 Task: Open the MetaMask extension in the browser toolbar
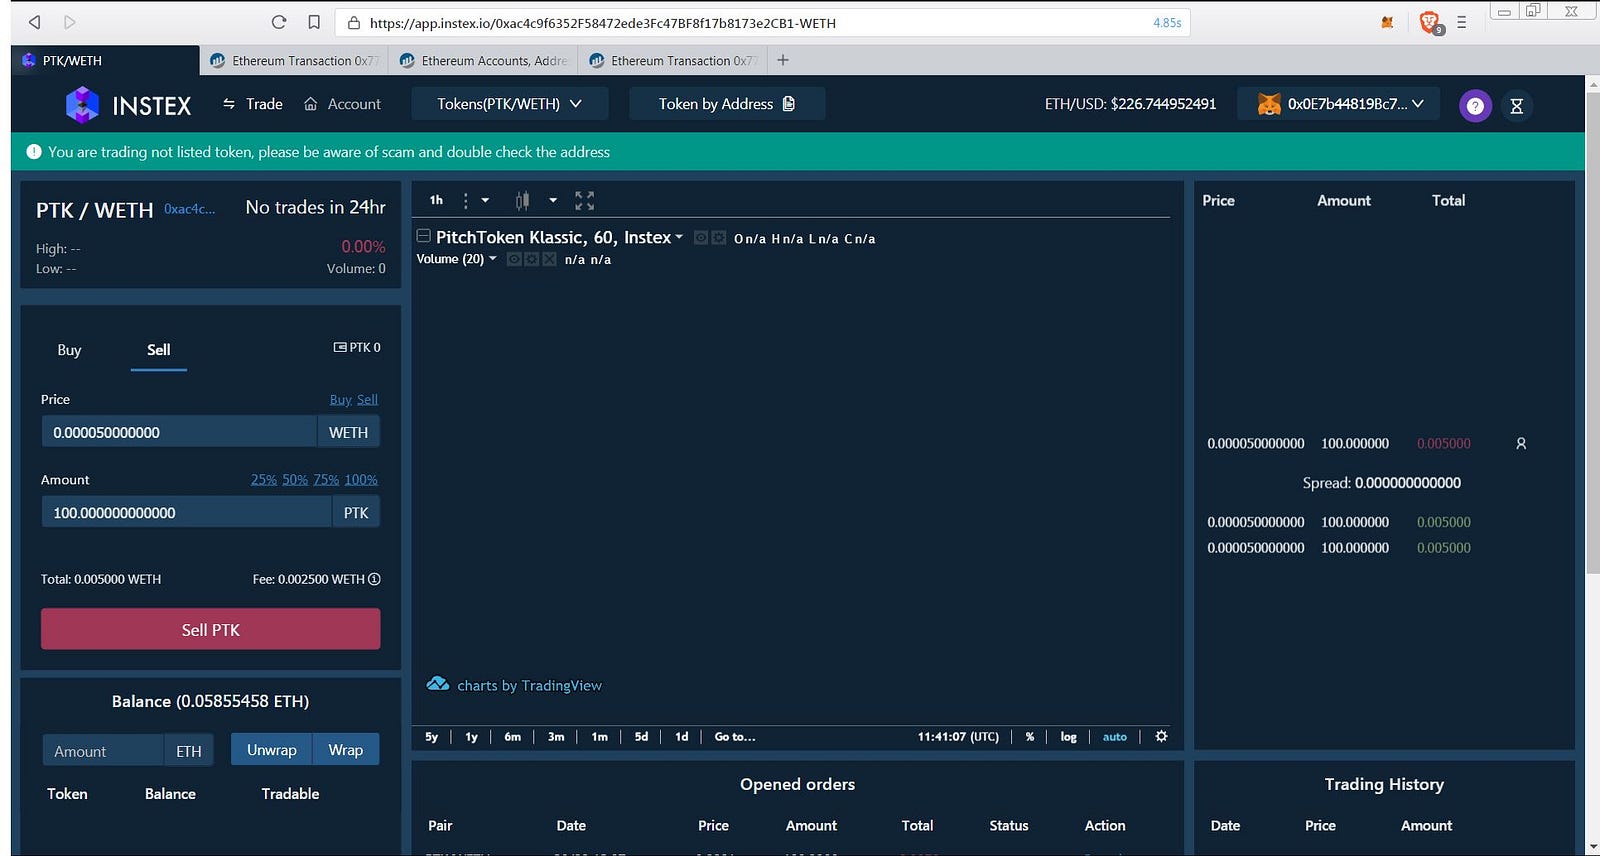[1387, 22]
